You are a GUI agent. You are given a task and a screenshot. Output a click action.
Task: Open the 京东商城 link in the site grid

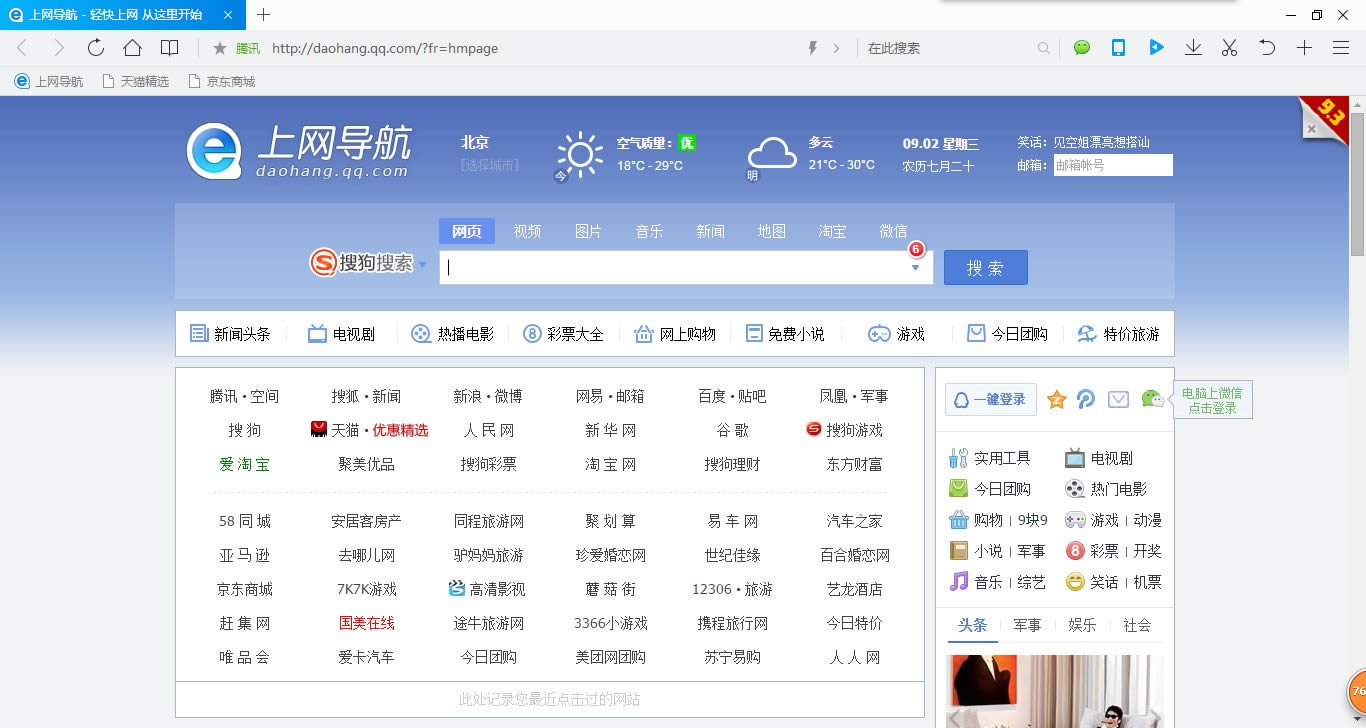(245, 589)
